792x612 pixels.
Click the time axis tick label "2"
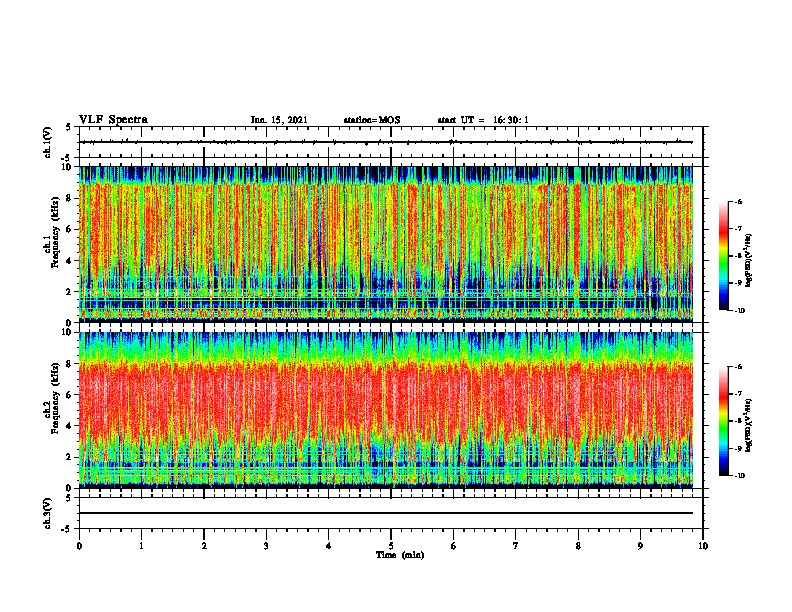coord(204,546)
